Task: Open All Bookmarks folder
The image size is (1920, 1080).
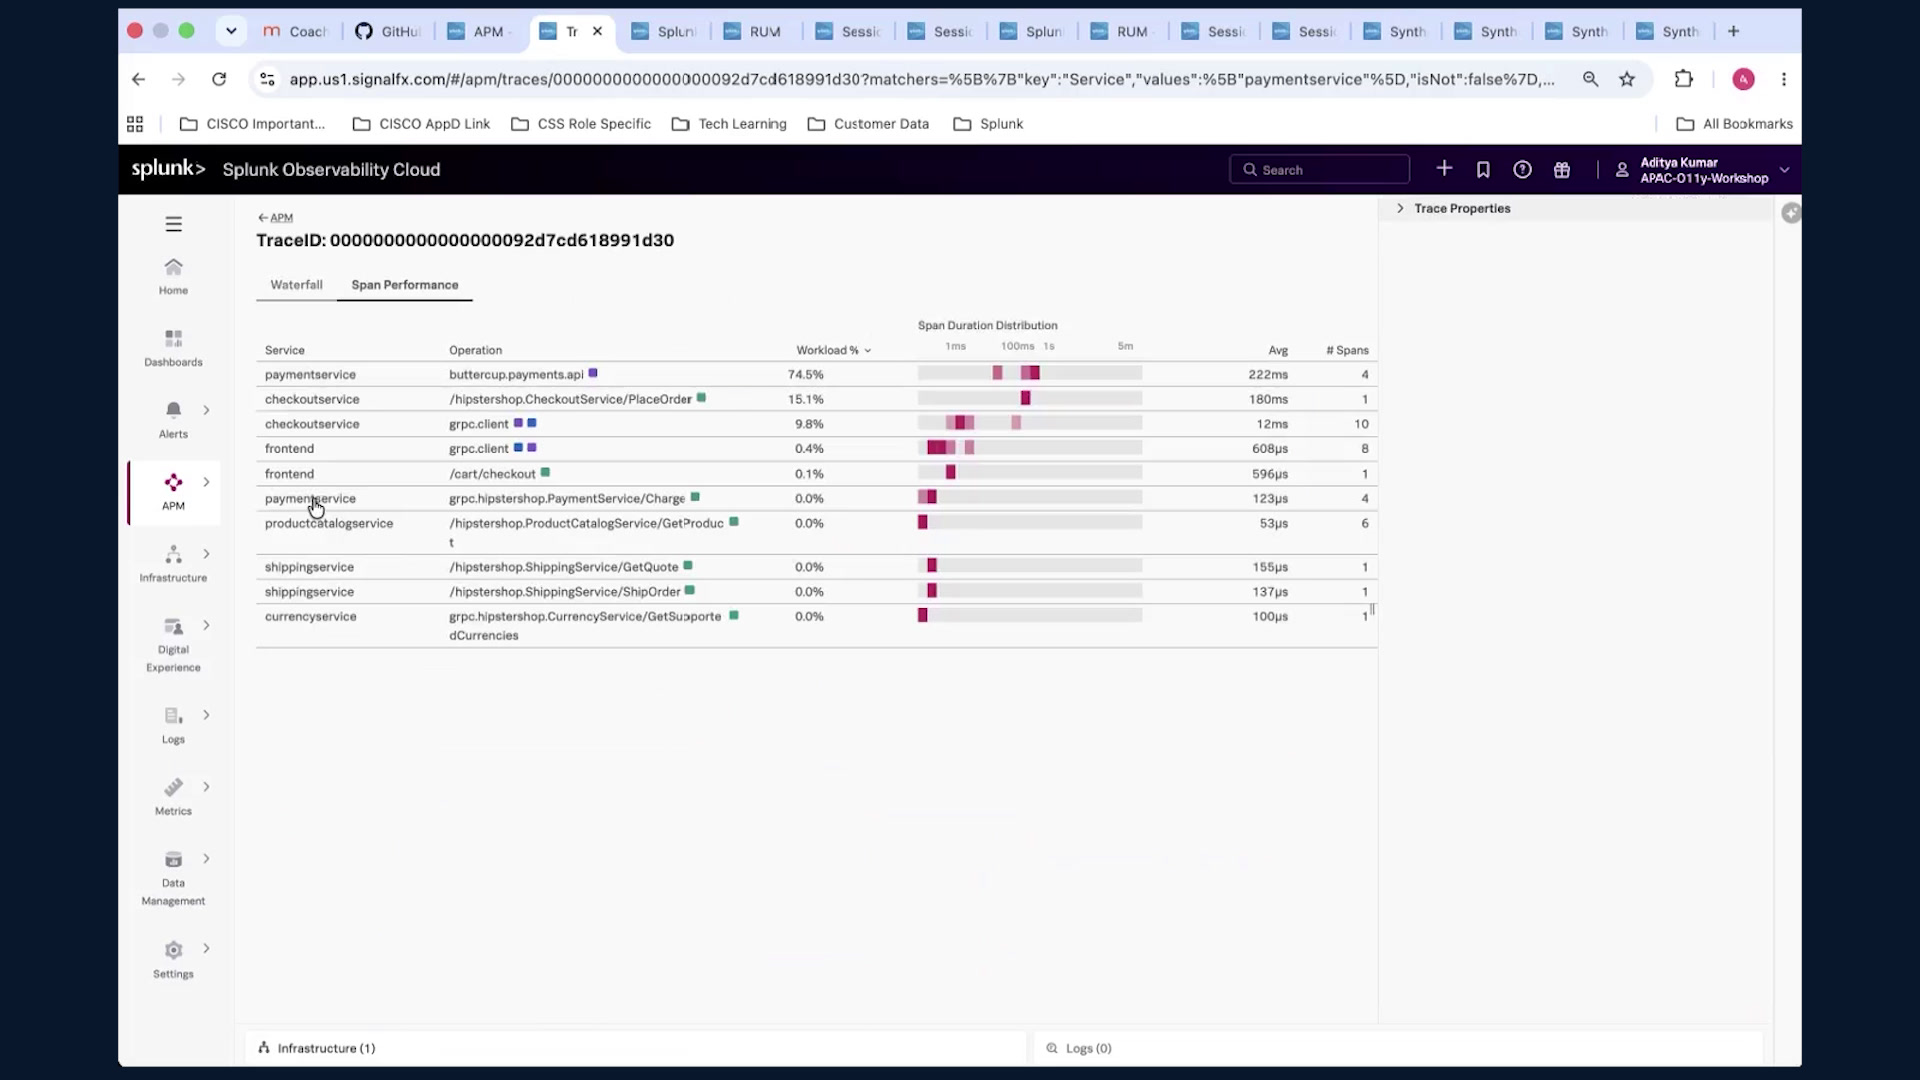Action: click(x=1735, y=124)
